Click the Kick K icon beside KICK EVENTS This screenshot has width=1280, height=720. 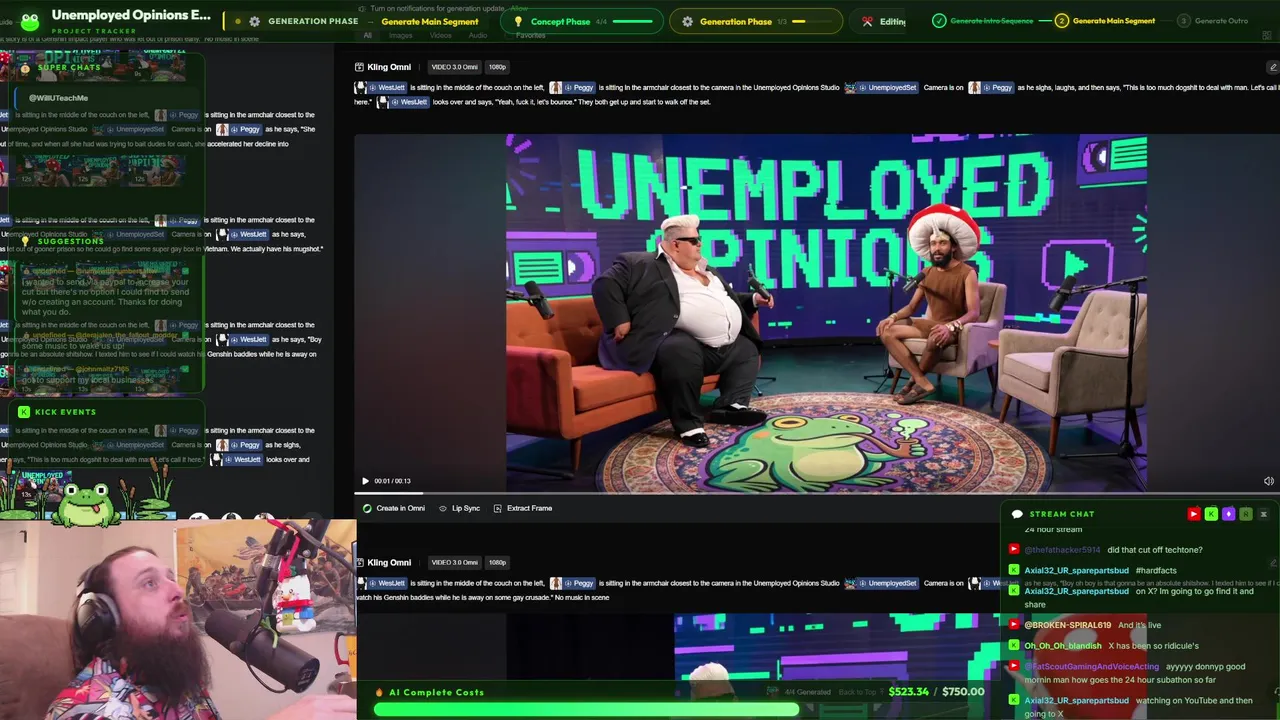(x=24, y=412)
